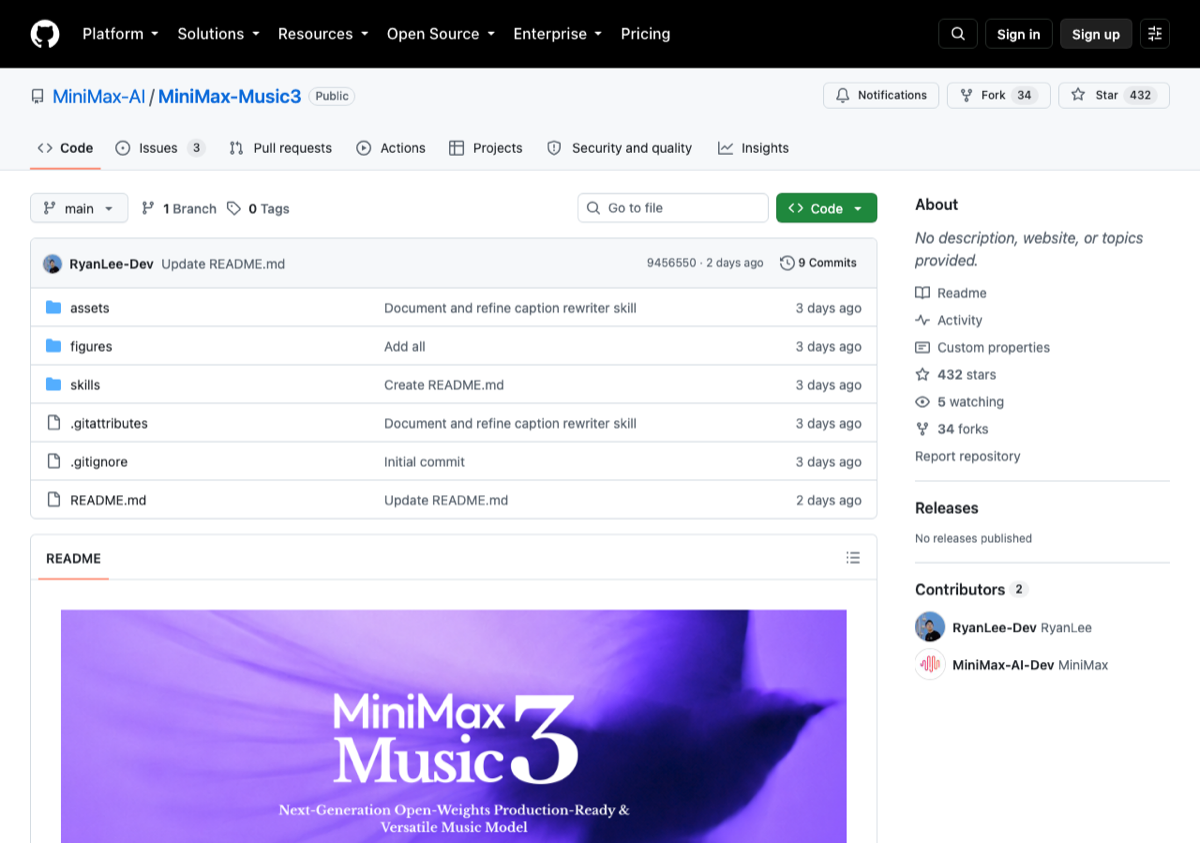This screenshot has height=843, width=1200.
Task: Open the Security and quality tab
Action: (x=620, y=148)
